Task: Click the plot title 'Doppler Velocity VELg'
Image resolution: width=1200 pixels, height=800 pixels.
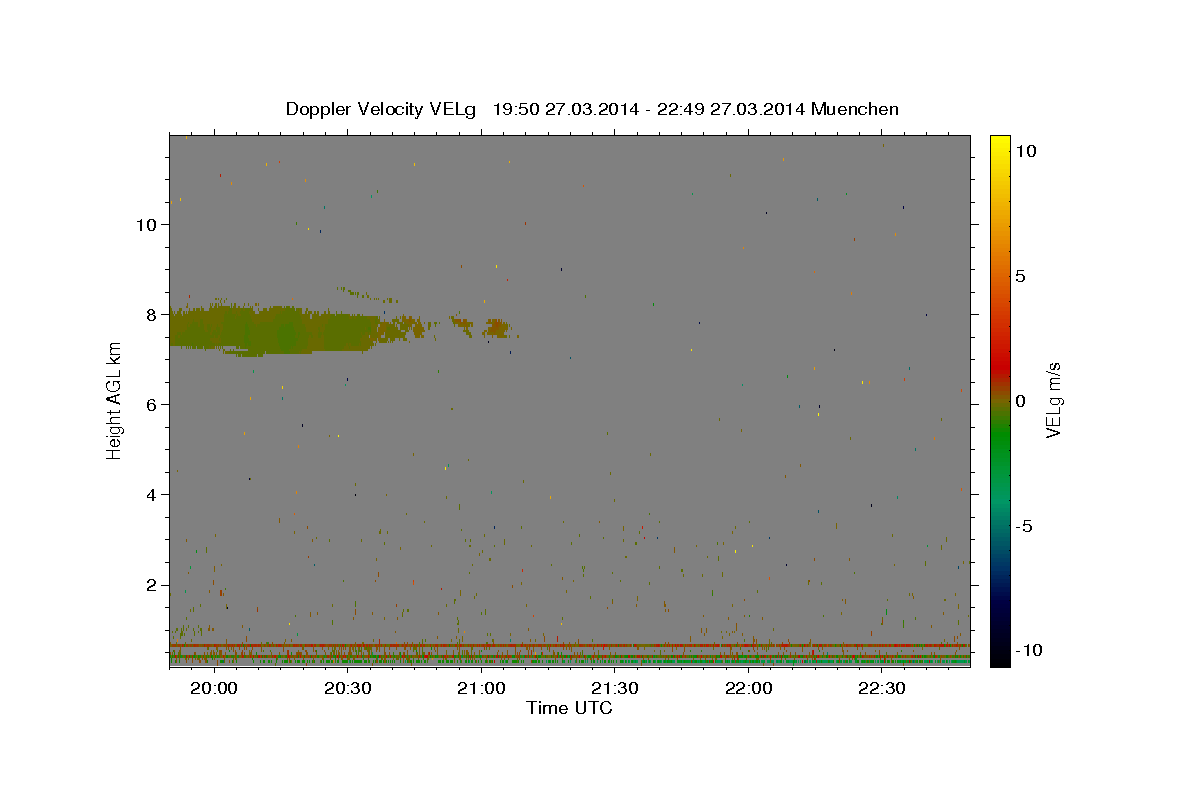Action: coord(379,109)
